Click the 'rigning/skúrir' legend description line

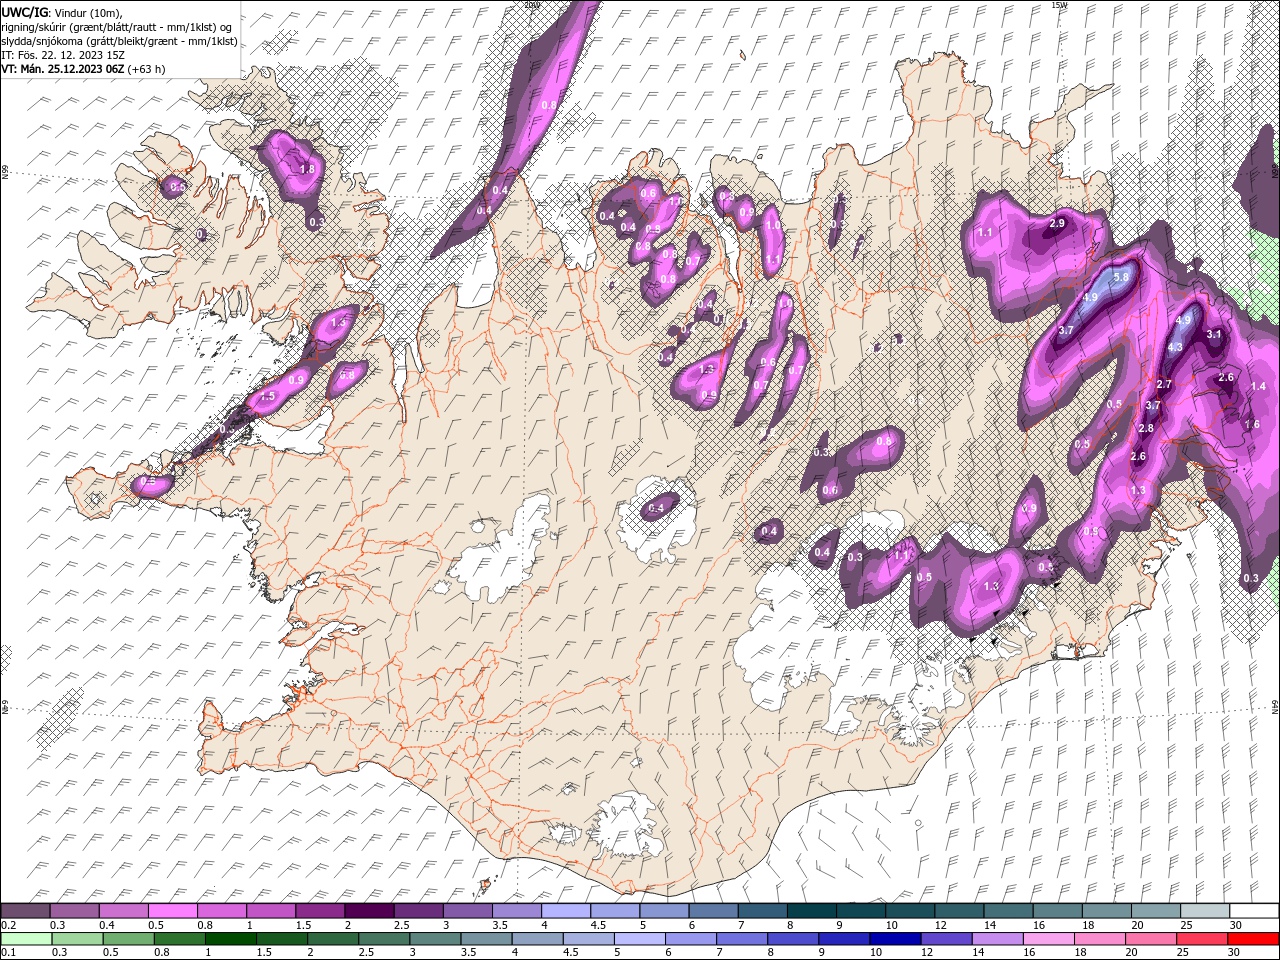[x=116, y=27]
